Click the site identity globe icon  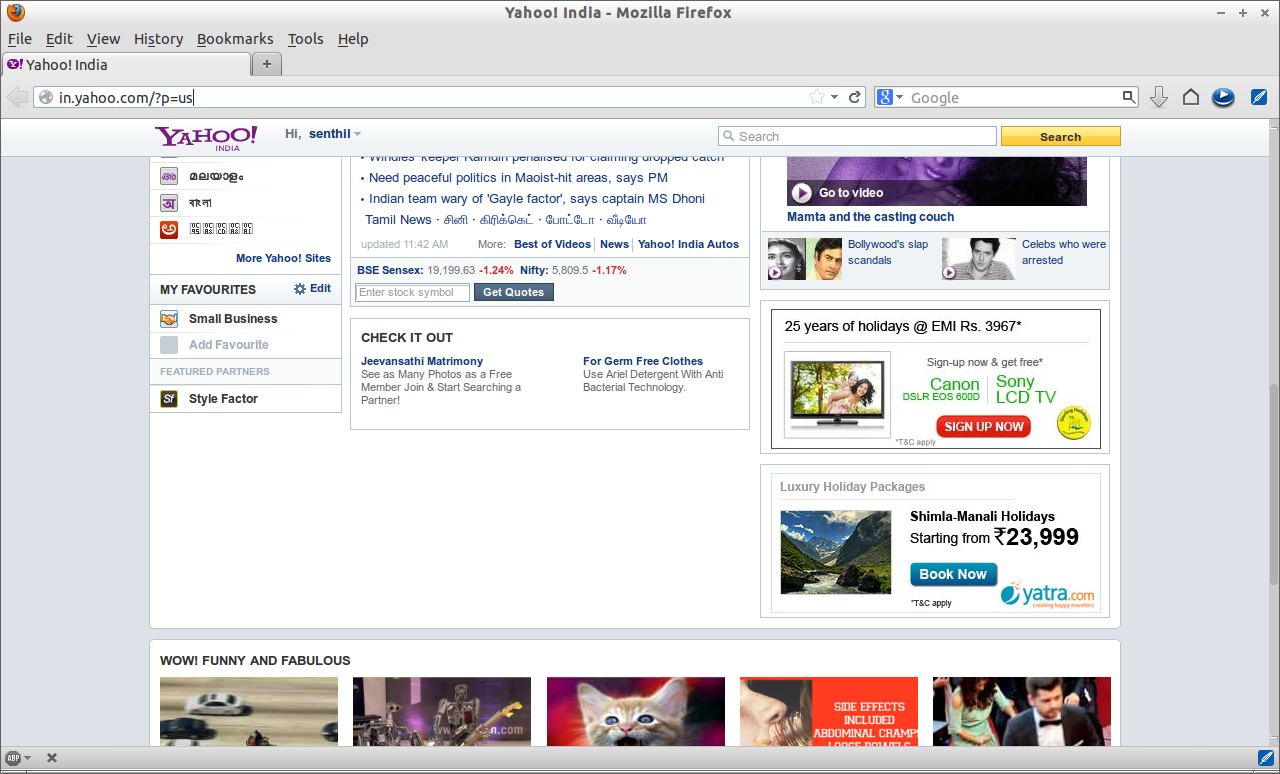(x=46, y=97)
